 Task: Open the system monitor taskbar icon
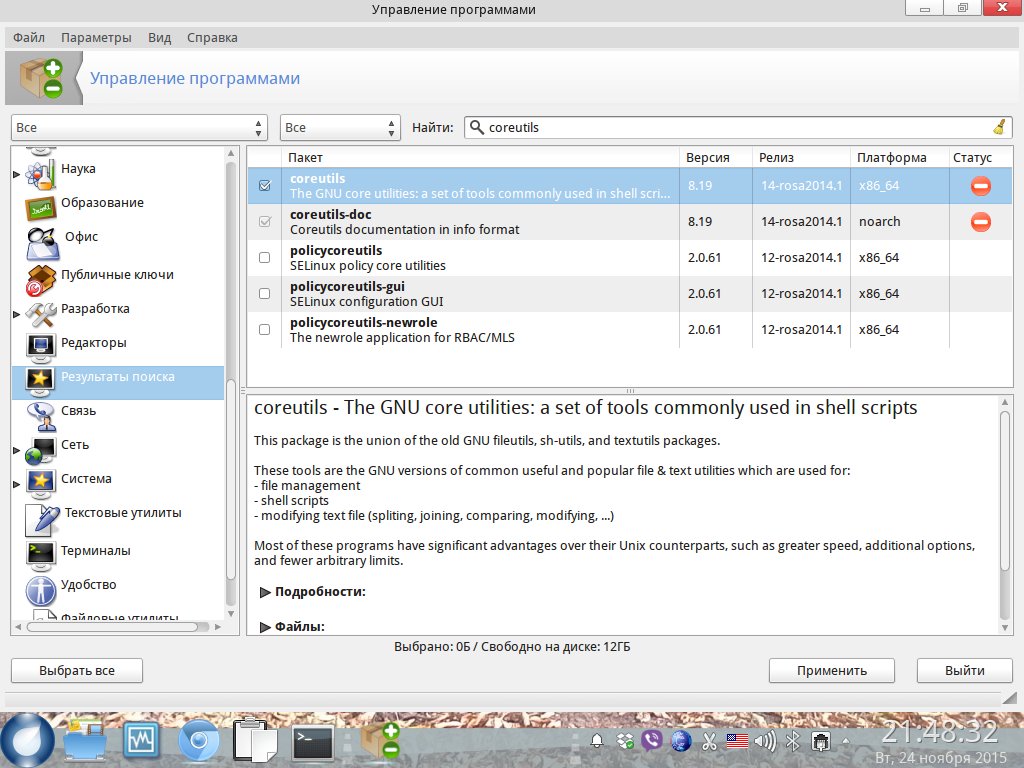coord(141,741)
